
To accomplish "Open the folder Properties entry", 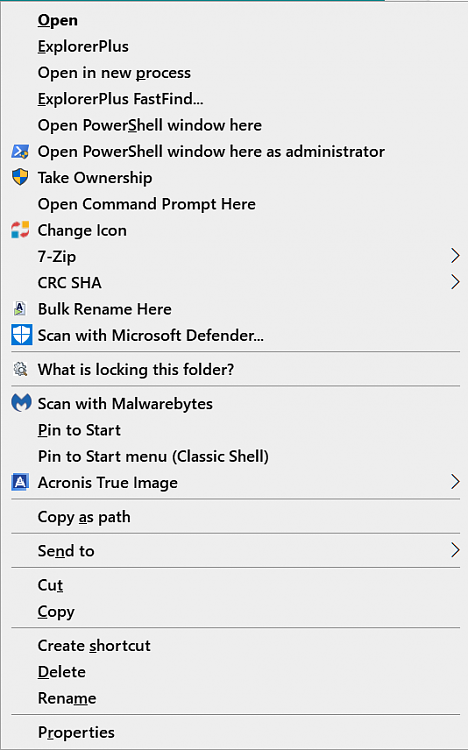I will click(x=76, y=732).
